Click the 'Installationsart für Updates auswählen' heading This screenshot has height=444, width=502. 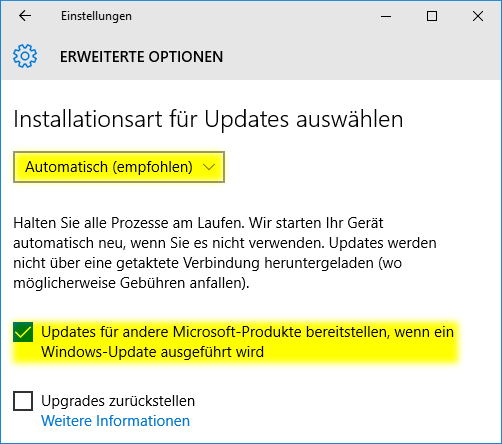(208, 119)
